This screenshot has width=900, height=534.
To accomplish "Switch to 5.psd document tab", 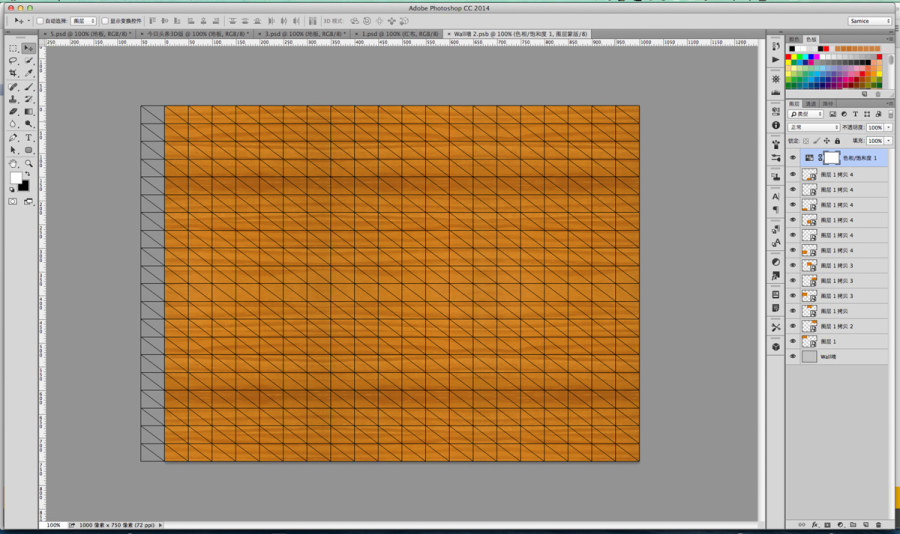I will click(x=88, y=34).
